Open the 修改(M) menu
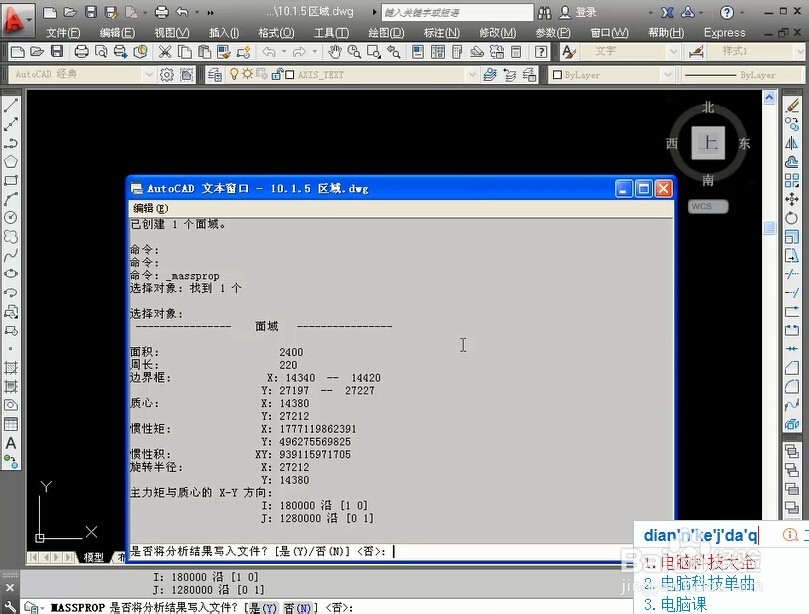Viewport: 809px width, 614px height. tap(497, 33)
